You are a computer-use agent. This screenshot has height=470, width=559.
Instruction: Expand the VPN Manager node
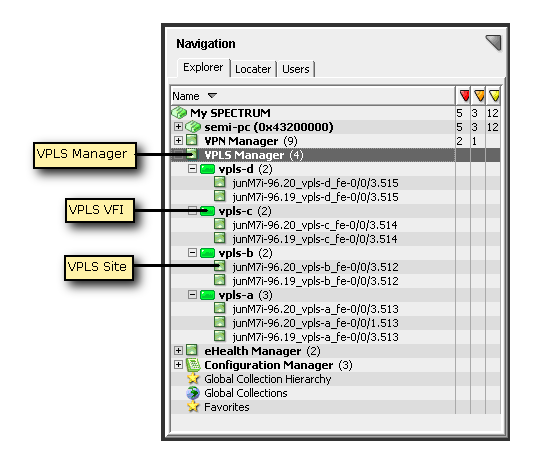coord(178,141)
